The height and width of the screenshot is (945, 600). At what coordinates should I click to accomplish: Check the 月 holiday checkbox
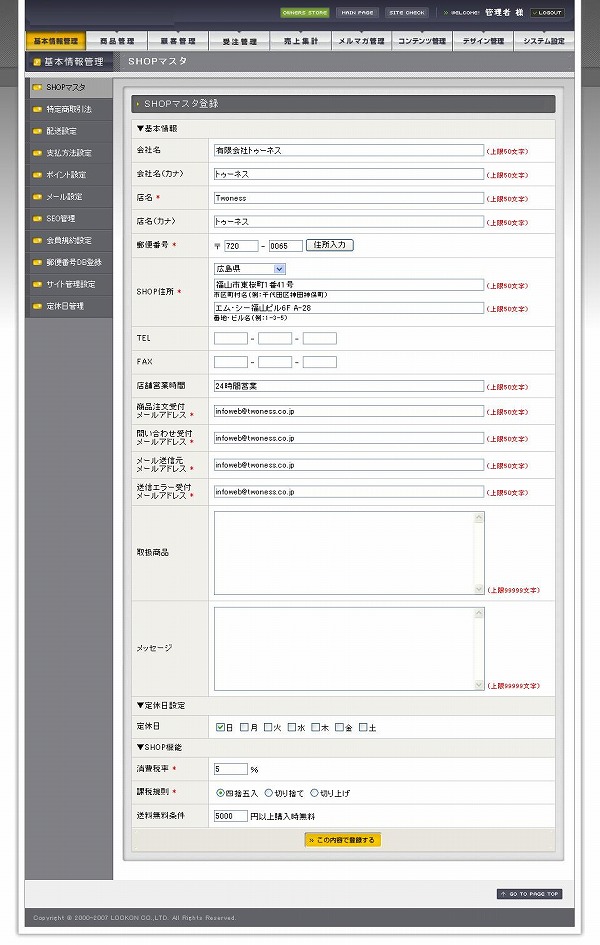[244, 727]
